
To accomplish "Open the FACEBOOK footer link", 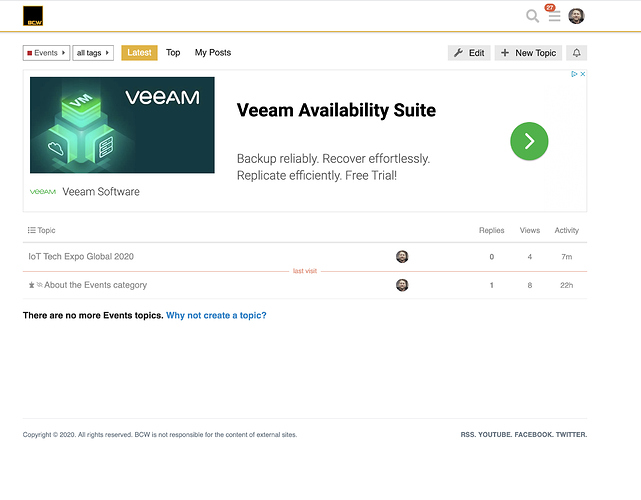I will coord(533,435).
